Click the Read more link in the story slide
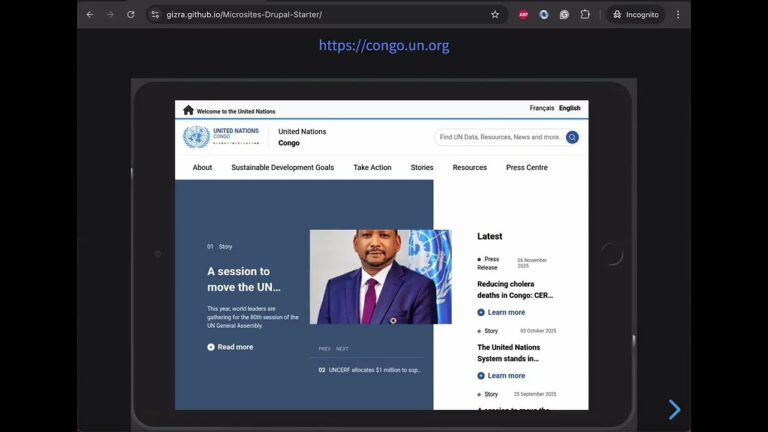 click(x=235, y=347)
